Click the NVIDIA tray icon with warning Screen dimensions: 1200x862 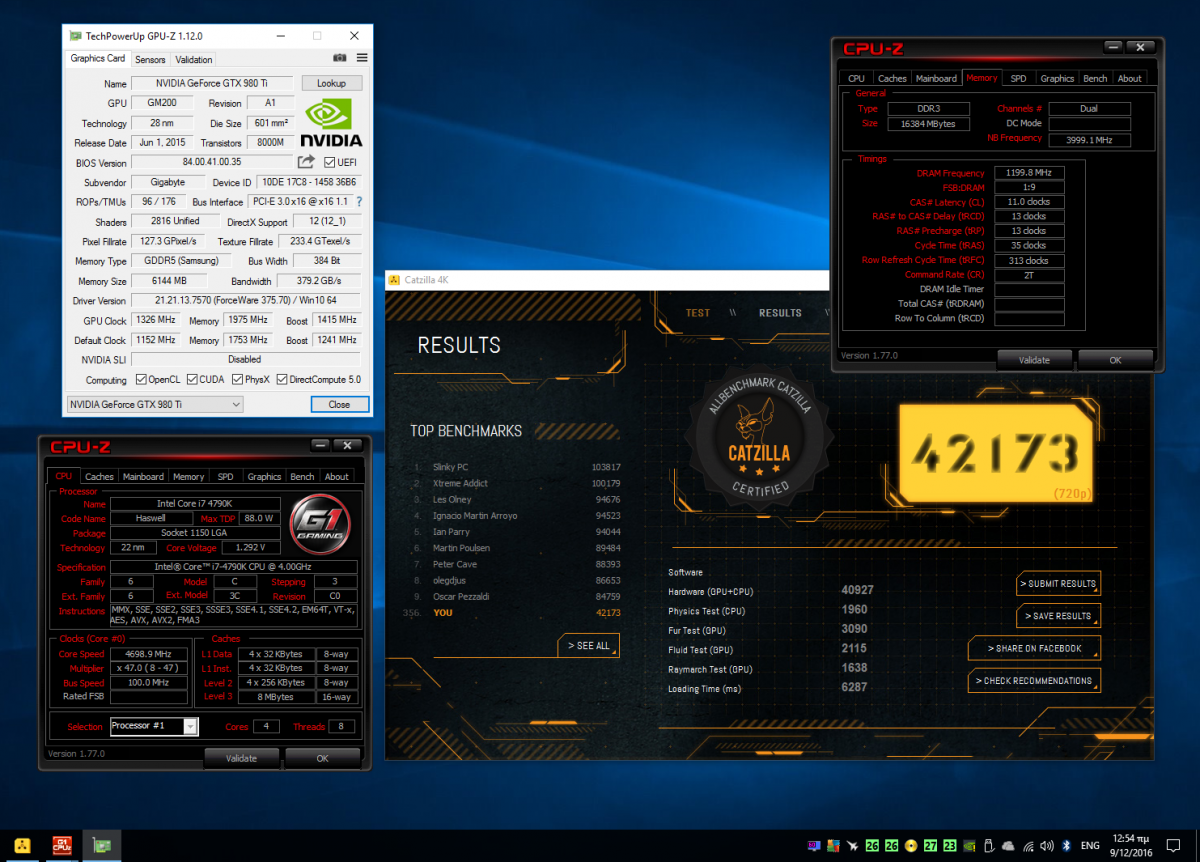tap(970, 846)
